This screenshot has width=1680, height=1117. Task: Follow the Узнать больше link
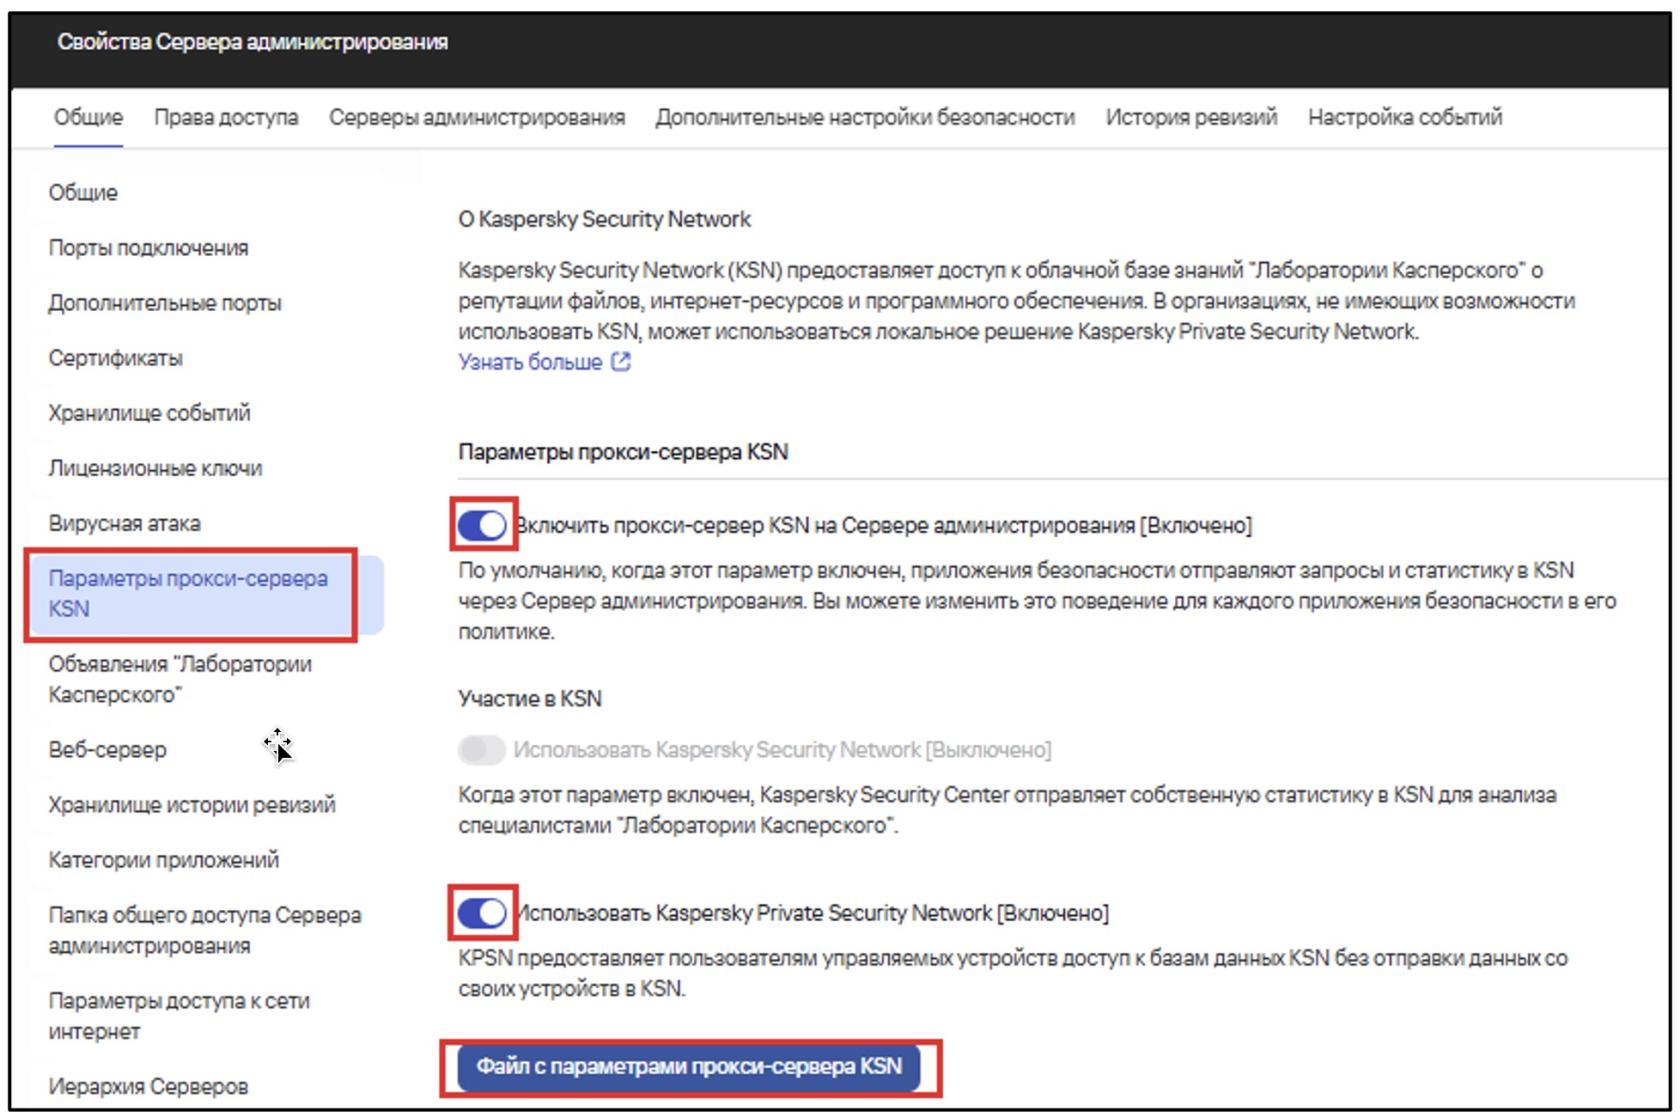530,362
